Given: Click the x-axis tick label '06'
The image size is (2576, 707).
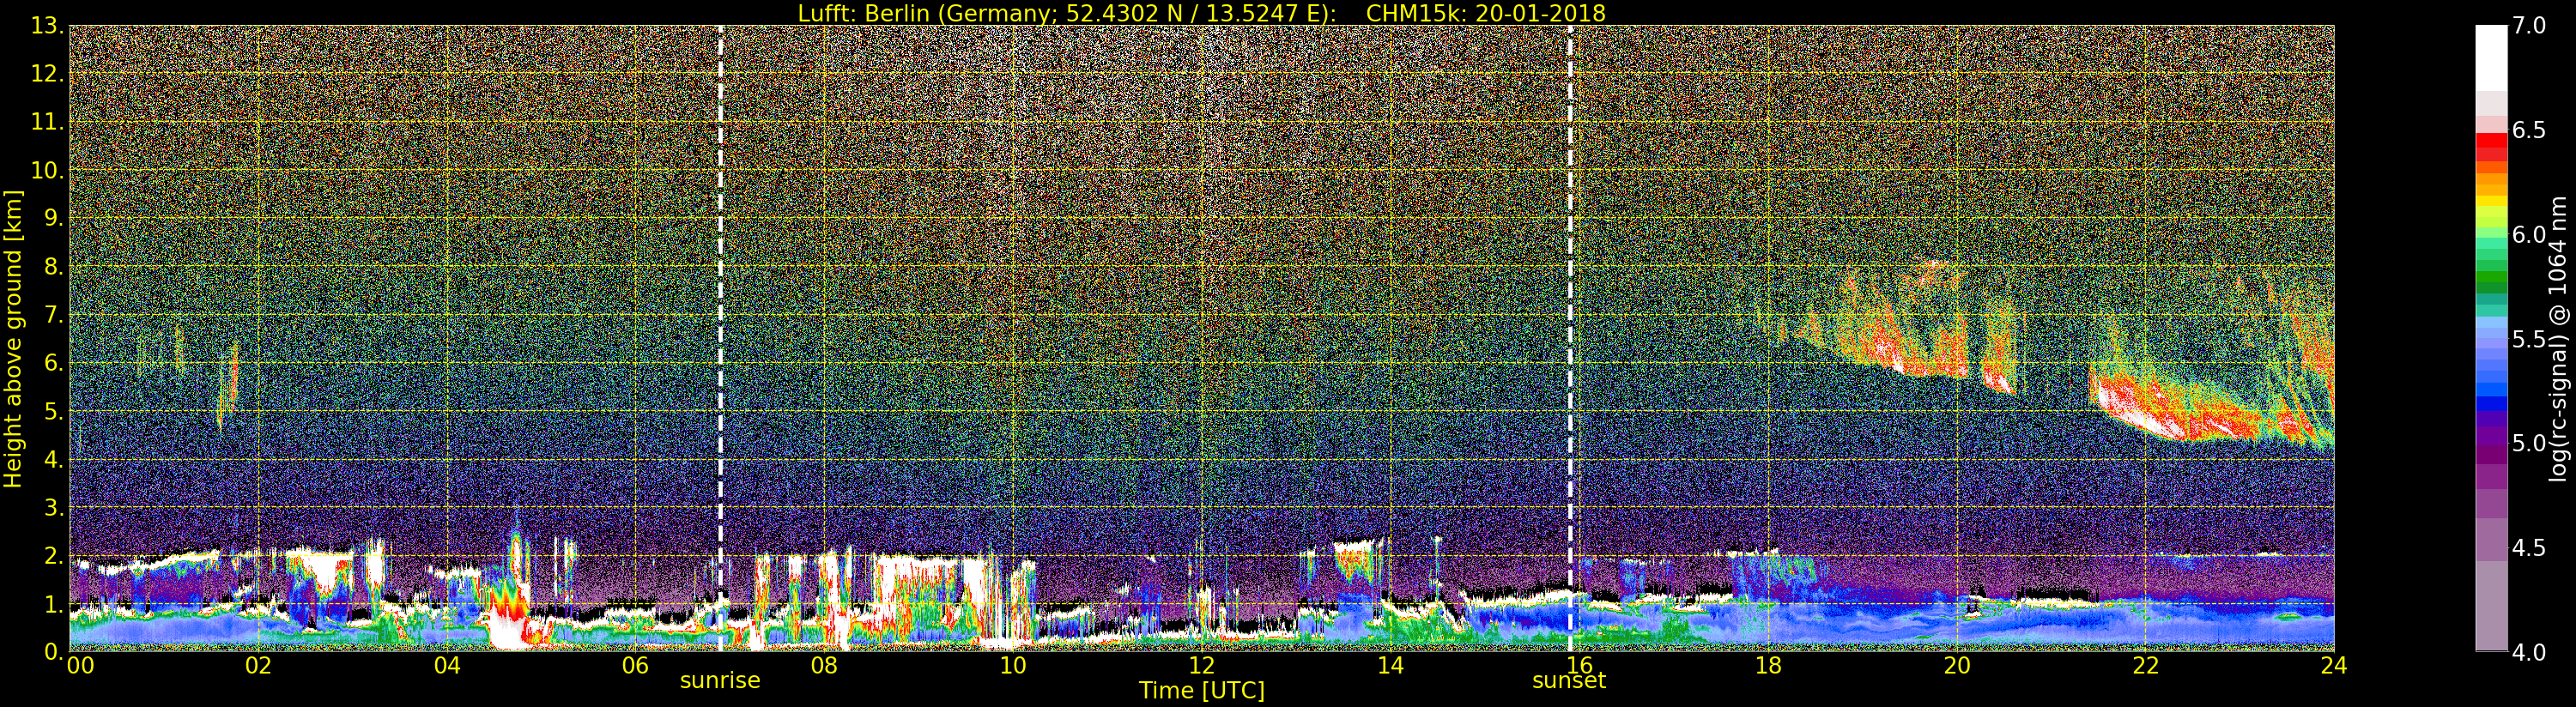Looking at the screenshot, I should coord(635,666).
